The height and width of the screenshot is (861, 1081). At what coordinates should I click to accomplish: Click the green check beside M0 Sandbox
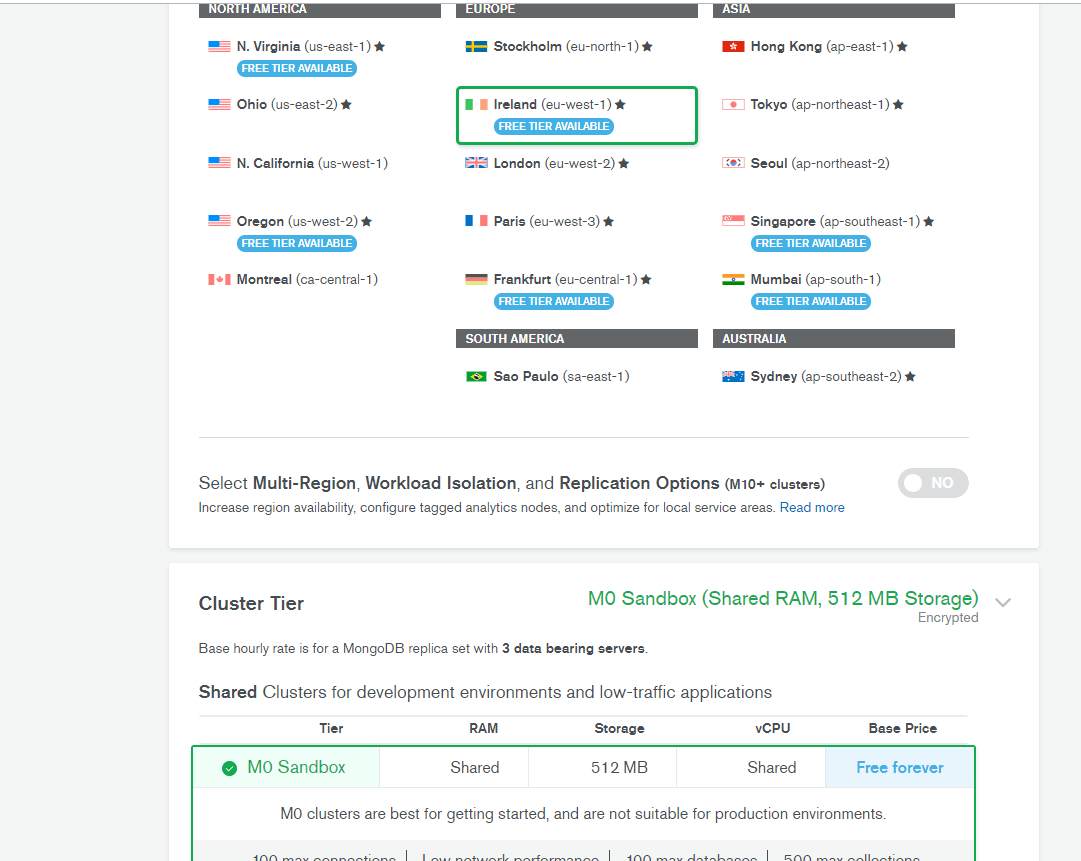(230, 768)
